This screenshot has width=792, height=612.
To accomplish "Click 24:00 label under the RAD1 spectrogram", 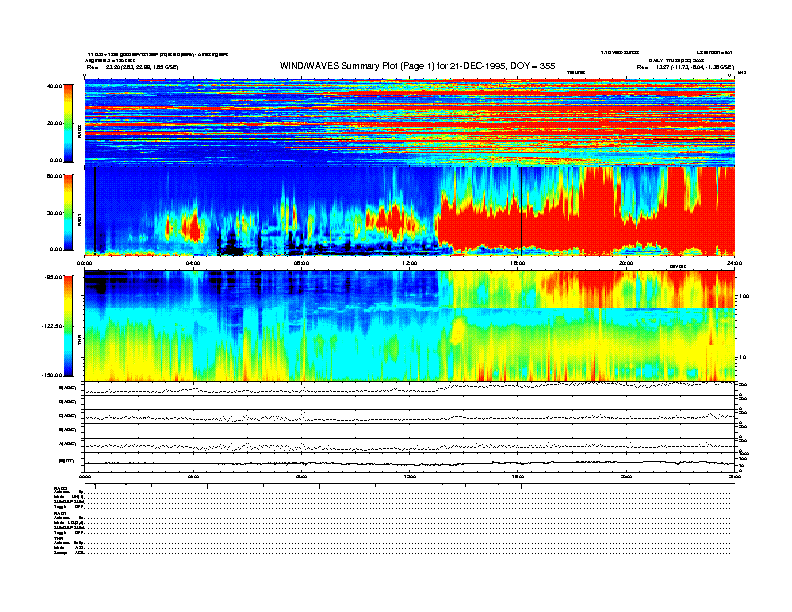I will tap(734, 263).
